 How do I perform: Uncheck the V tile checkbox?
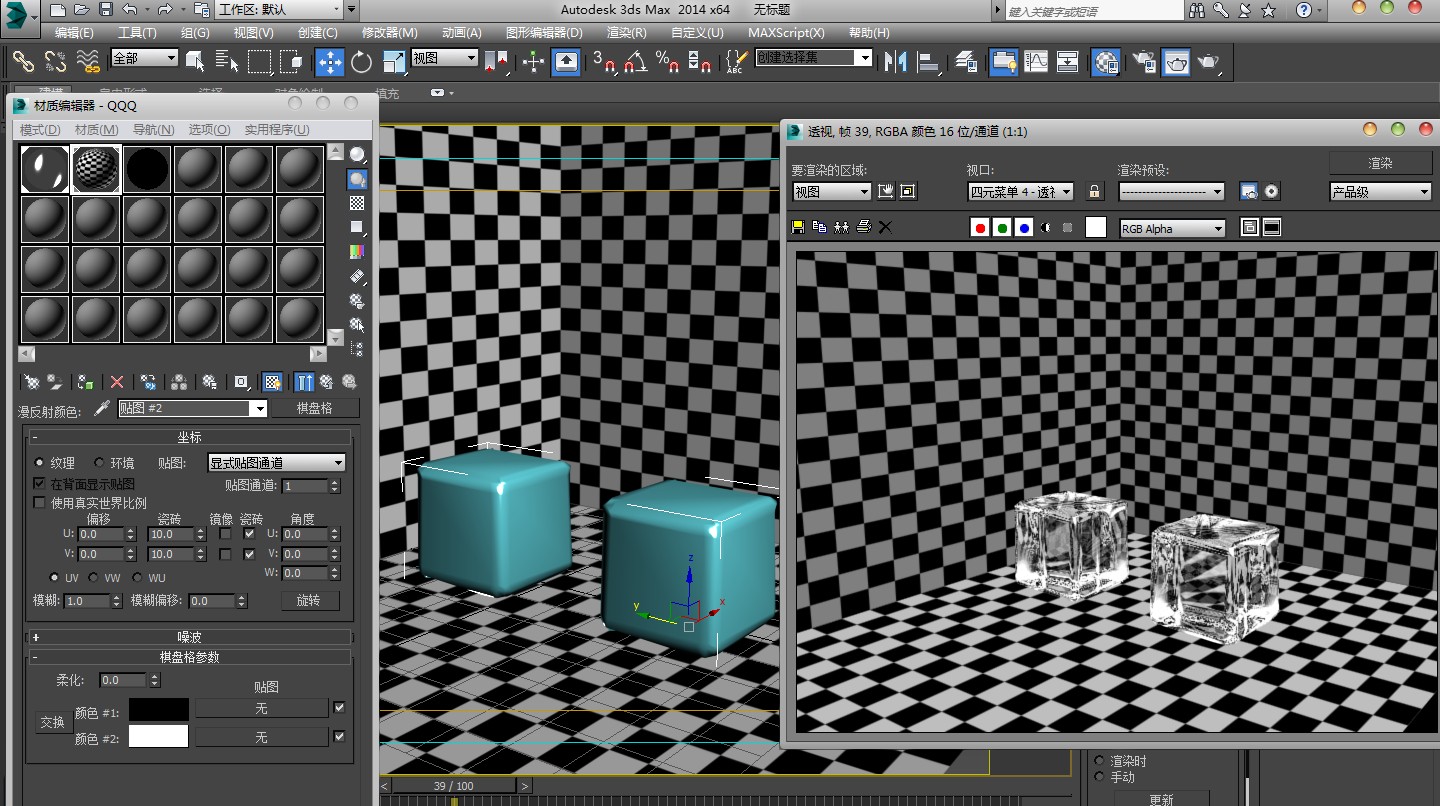point(249,554)
